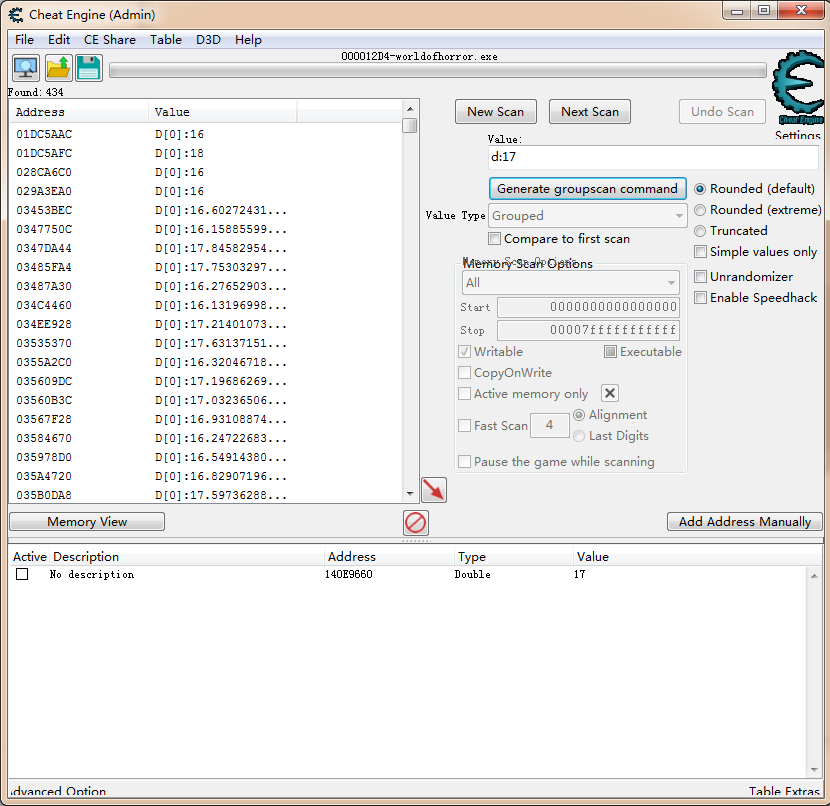This screenshot has width=830, height=806.
Task: Click the Memory View button
Action: pyautogui.click(x=87, y=522)
